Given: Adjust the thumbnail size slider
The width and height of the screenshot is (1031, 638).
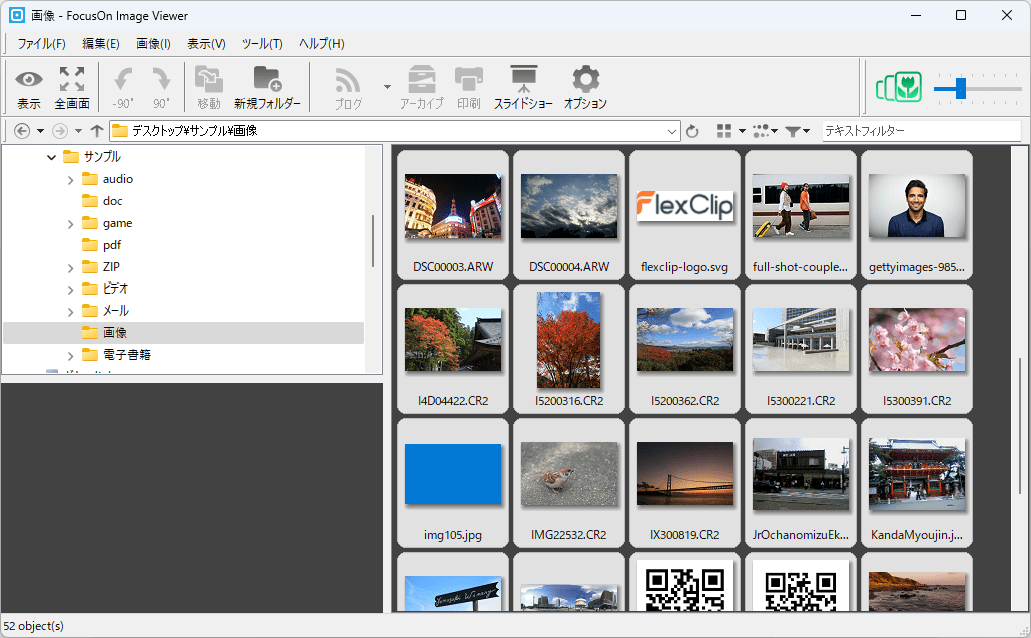Looking at the screenshot, I should tap(961, 88).
